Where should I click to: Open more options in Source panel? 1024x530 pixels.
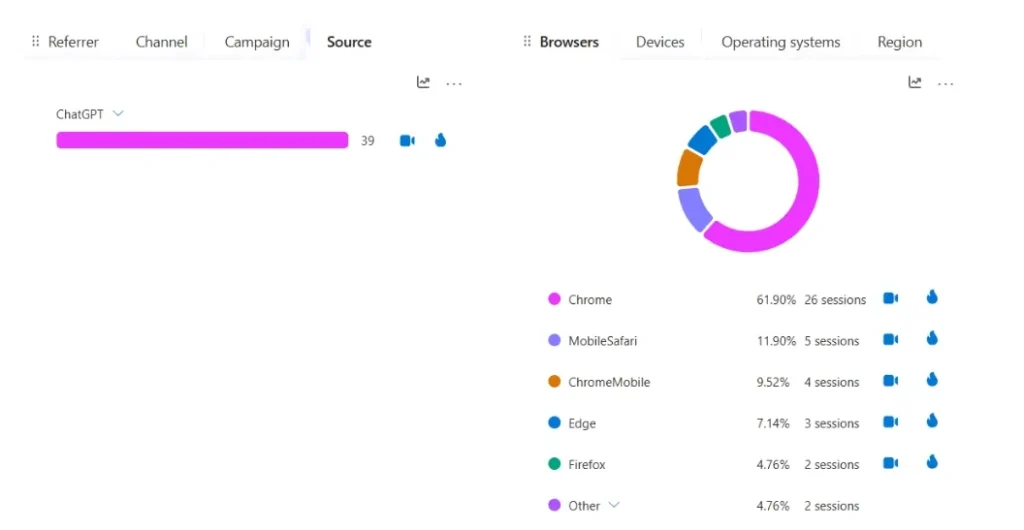tap(454, 84)
